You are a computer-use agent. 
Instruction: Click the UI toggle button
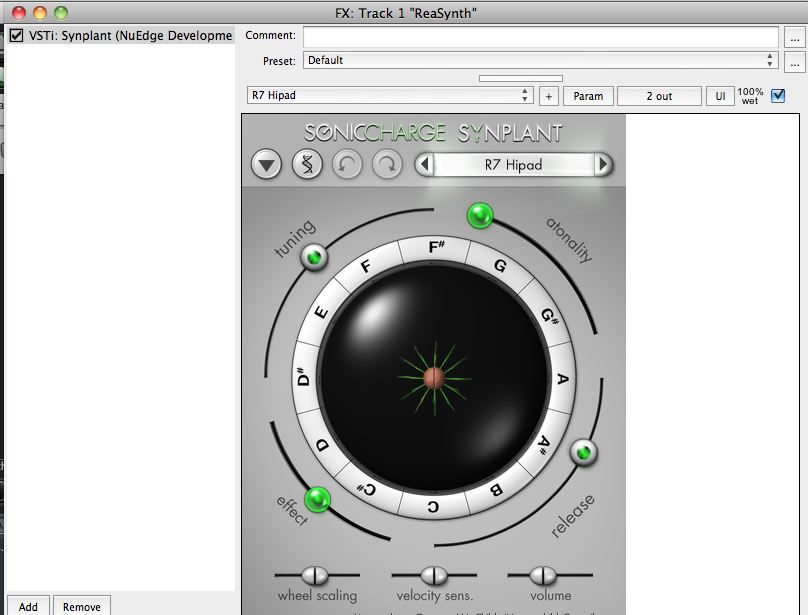[x=720, y=96]
